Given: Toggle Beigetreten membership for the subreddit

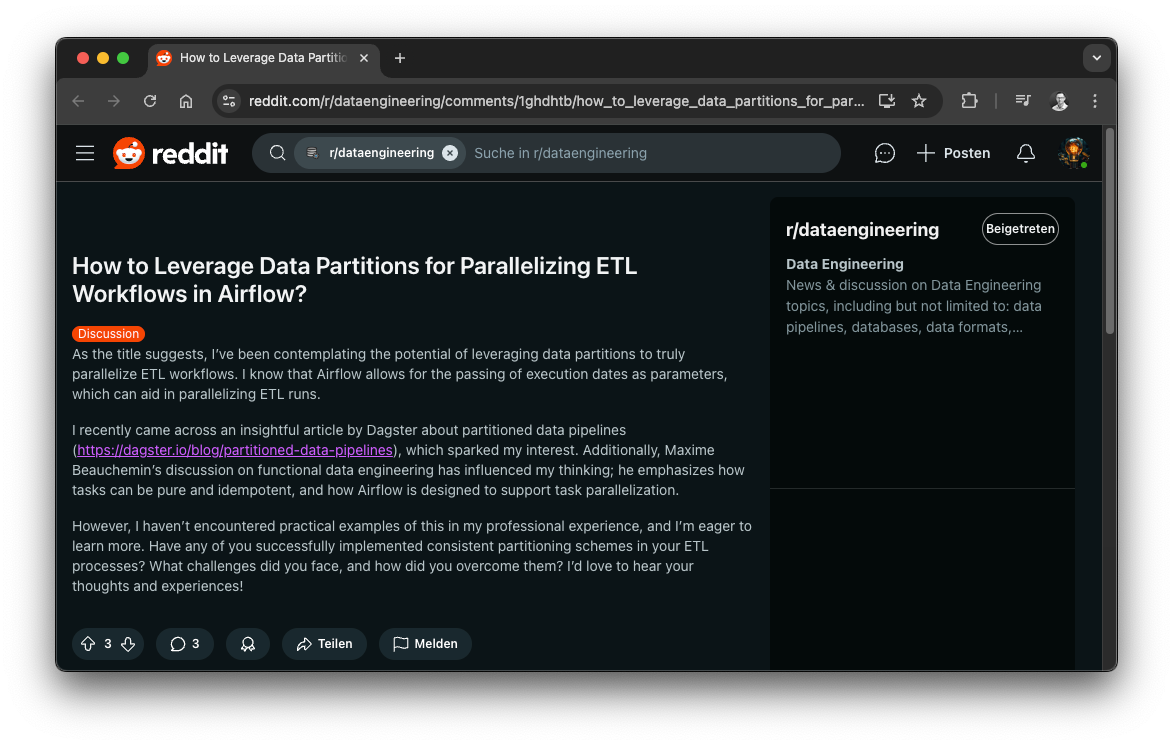Looking at the screenshot, I should point(1019,229).
